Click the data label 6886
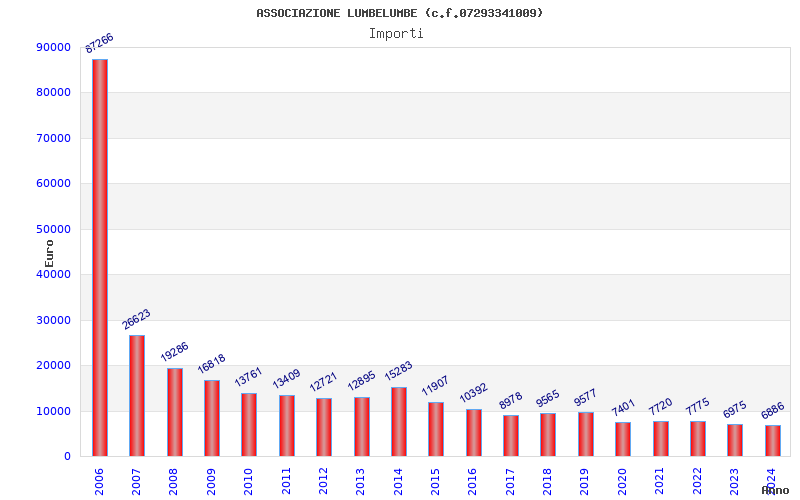The width and height of the screenshot is (800, 500). click(773, 411)
